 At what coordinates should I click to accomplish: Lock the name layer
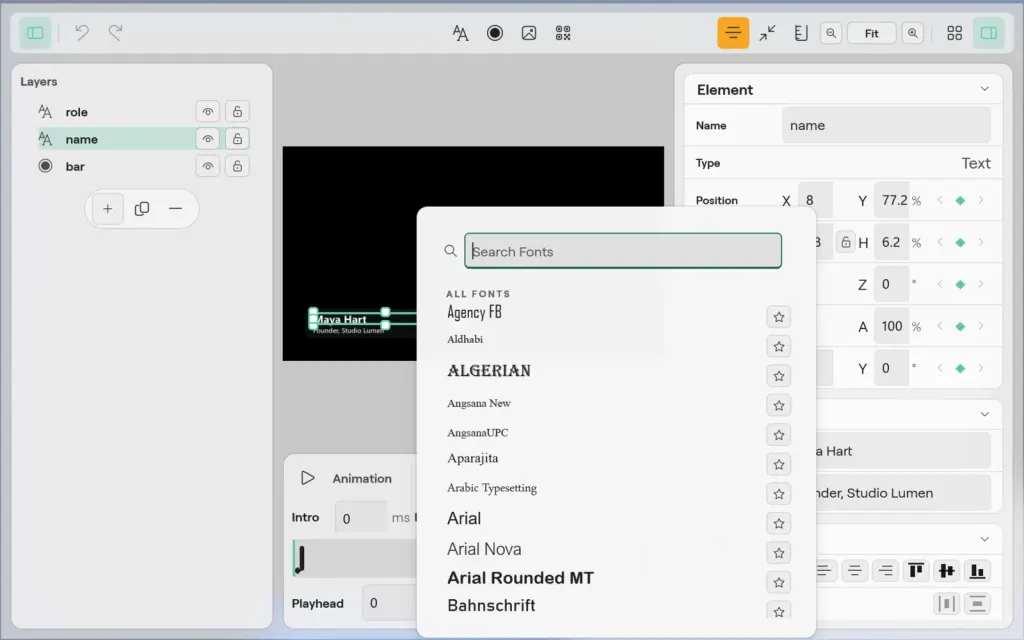coord(237,138)
